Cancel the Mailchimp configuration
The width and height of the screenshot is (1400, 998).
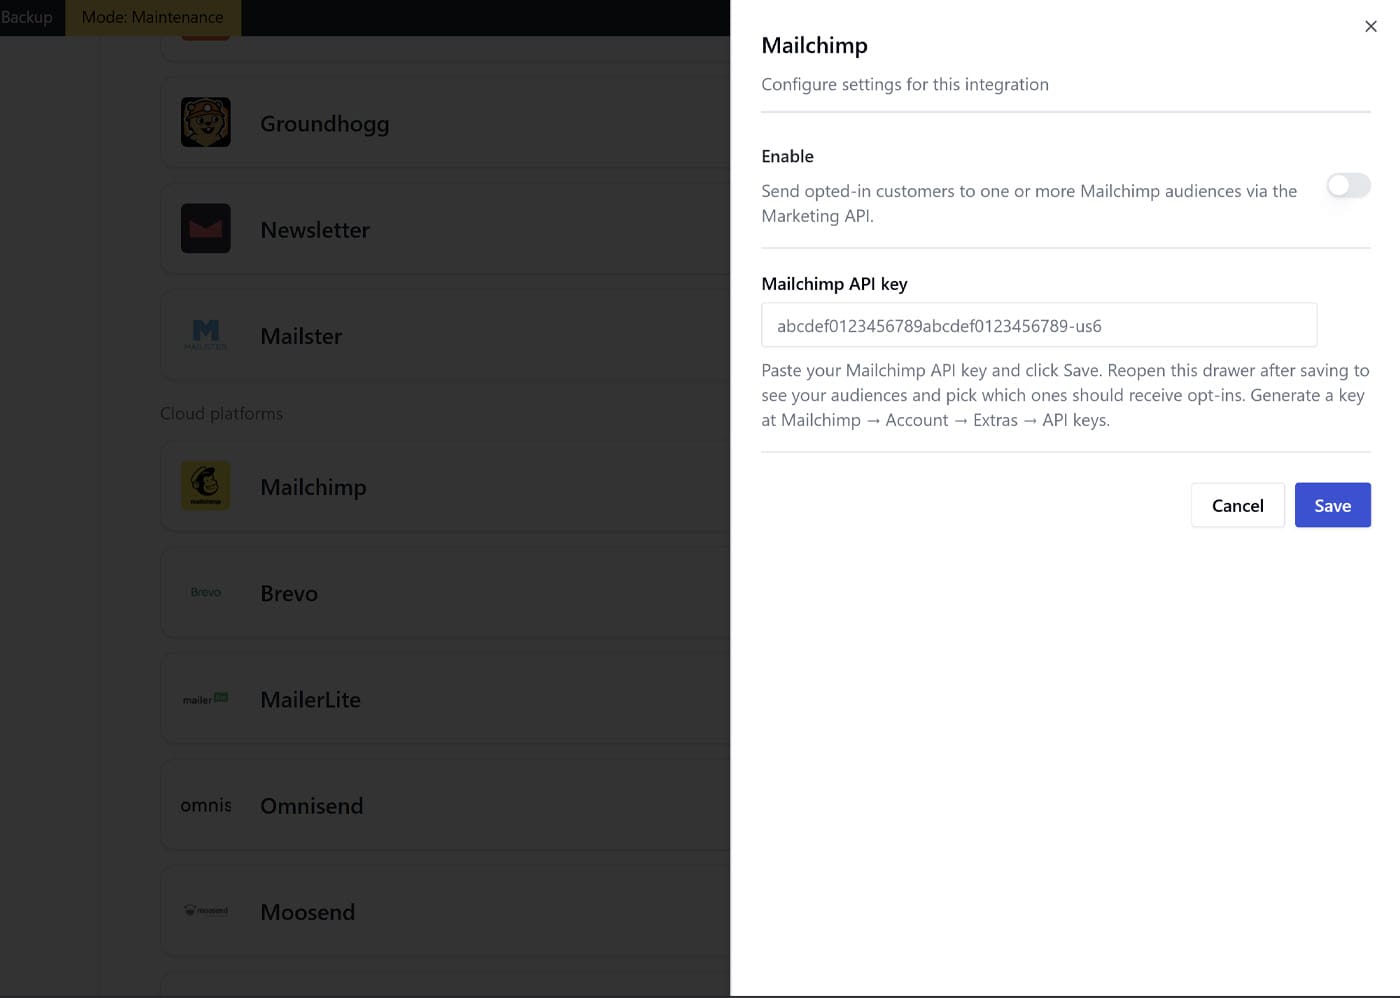pos(1237,505)
